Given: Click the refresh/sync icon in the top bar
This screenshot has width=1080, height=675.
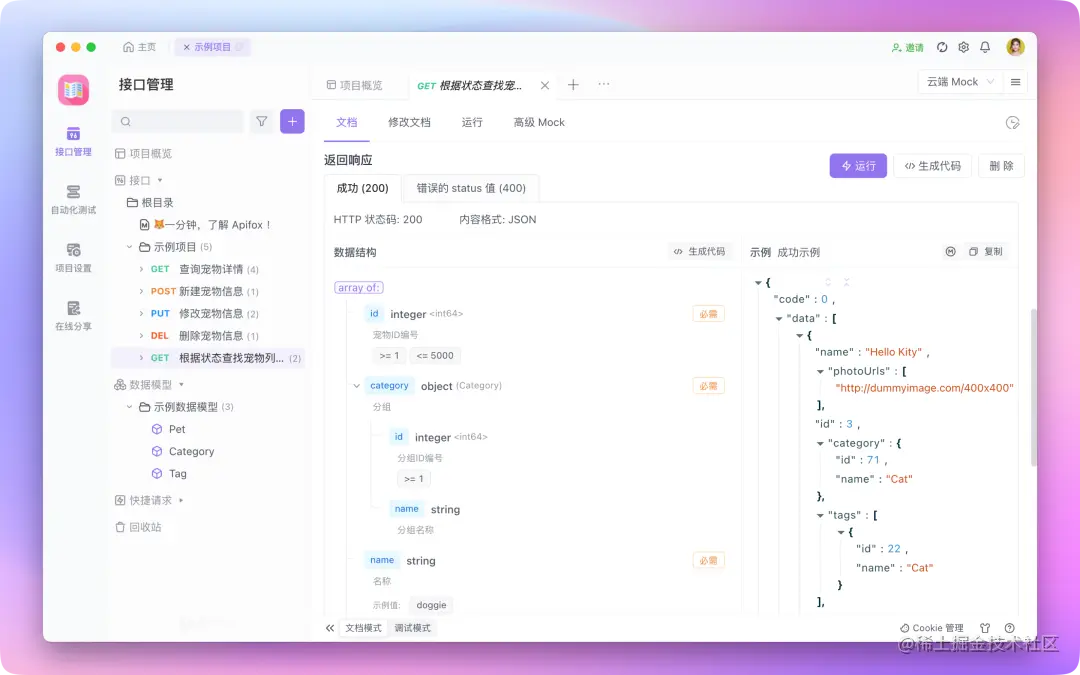Looking at the screenshot, I should coord(941,46).
